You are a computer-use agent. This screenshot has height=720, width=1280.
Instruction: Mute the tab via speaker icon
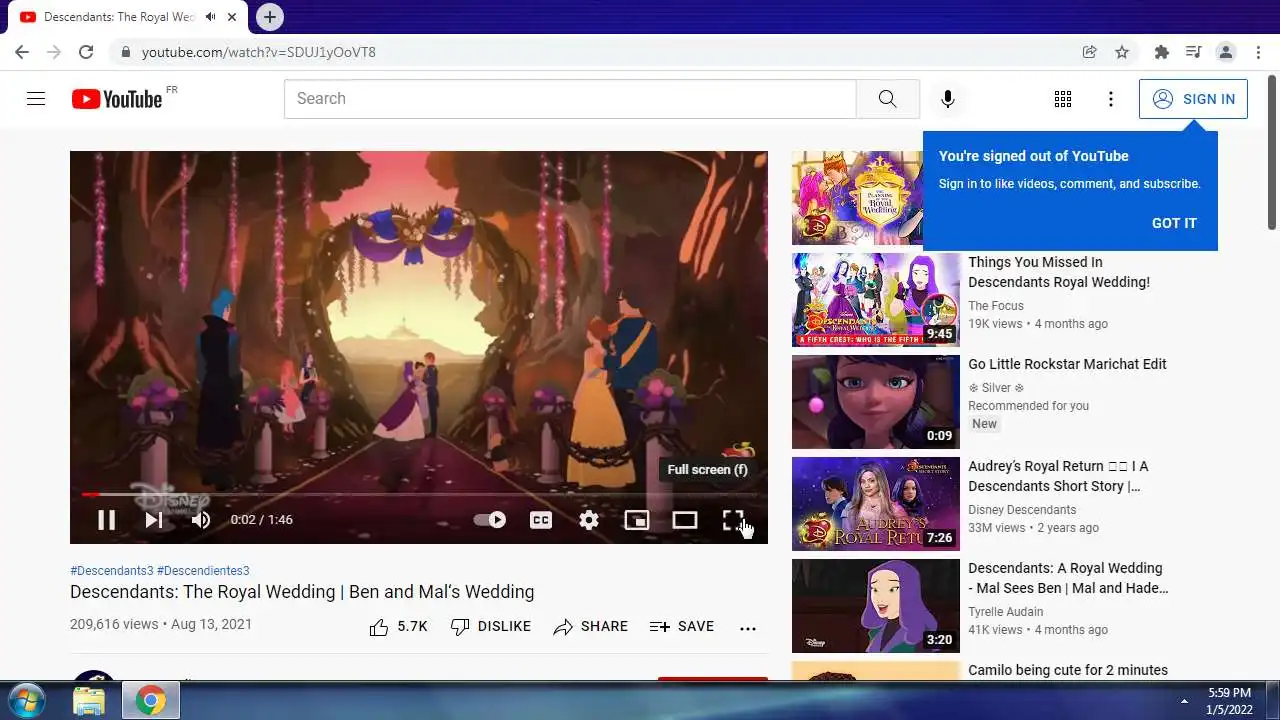click(x=210, y=17)
